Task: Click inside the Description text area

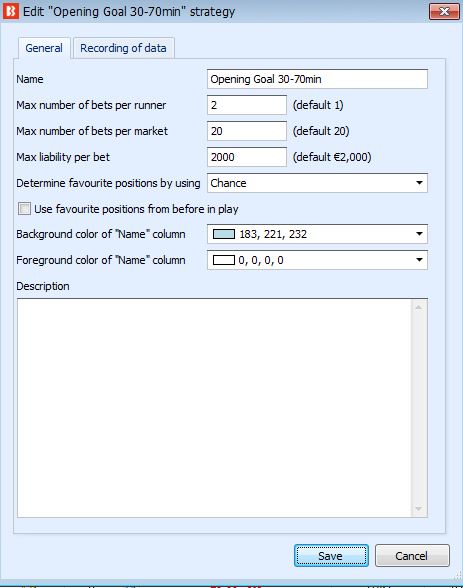Action: 214,408
